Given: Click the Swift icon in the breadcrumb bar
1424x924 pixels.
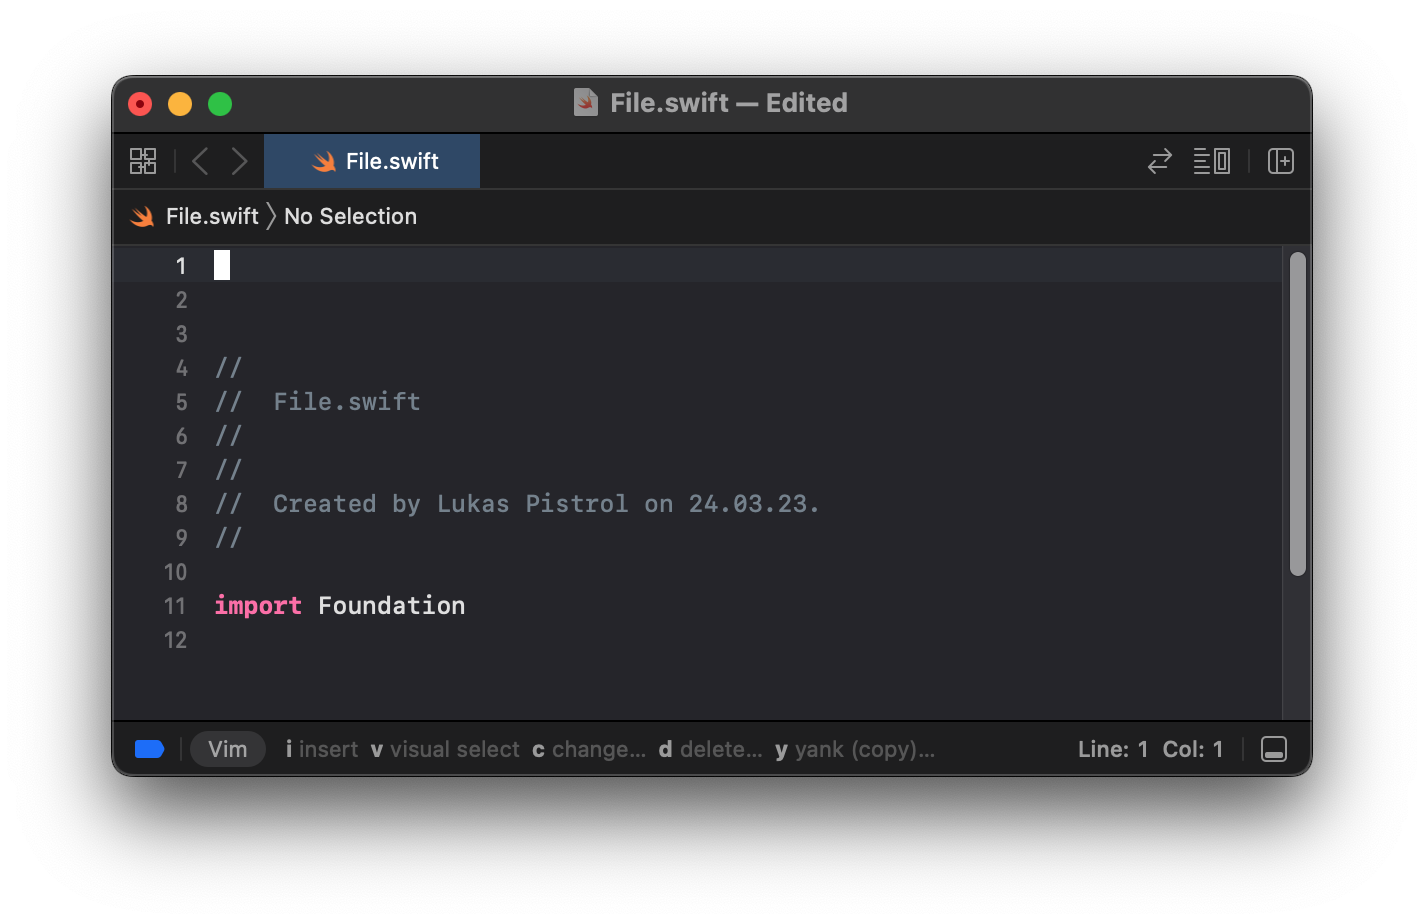Looking at the screenshot, I should (141, 216).
